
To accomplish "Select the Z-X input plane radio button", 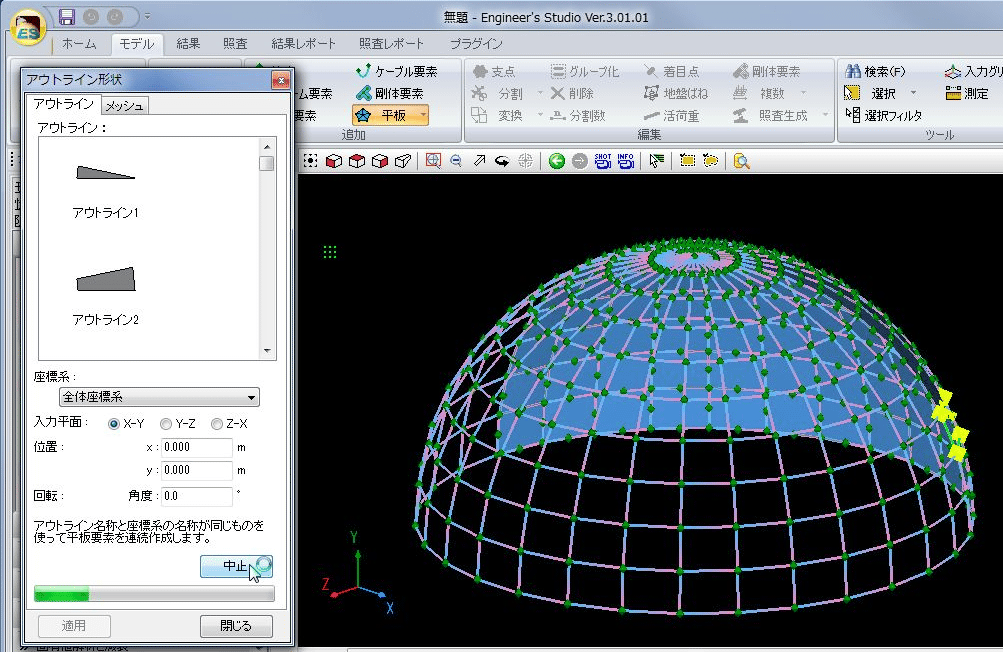I will coord(217,424).
